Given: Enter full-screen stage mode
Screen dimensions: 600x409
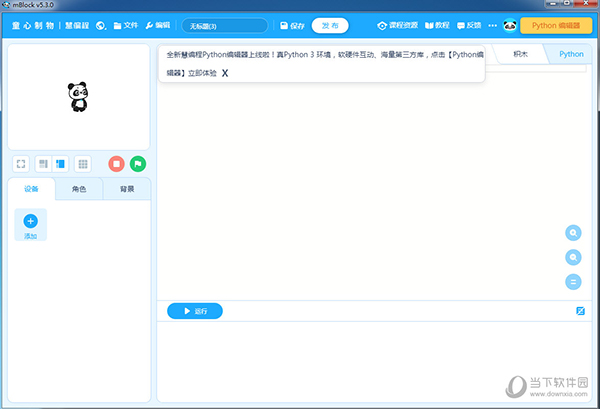Looking at the screenshot, I should pos(21,164).
